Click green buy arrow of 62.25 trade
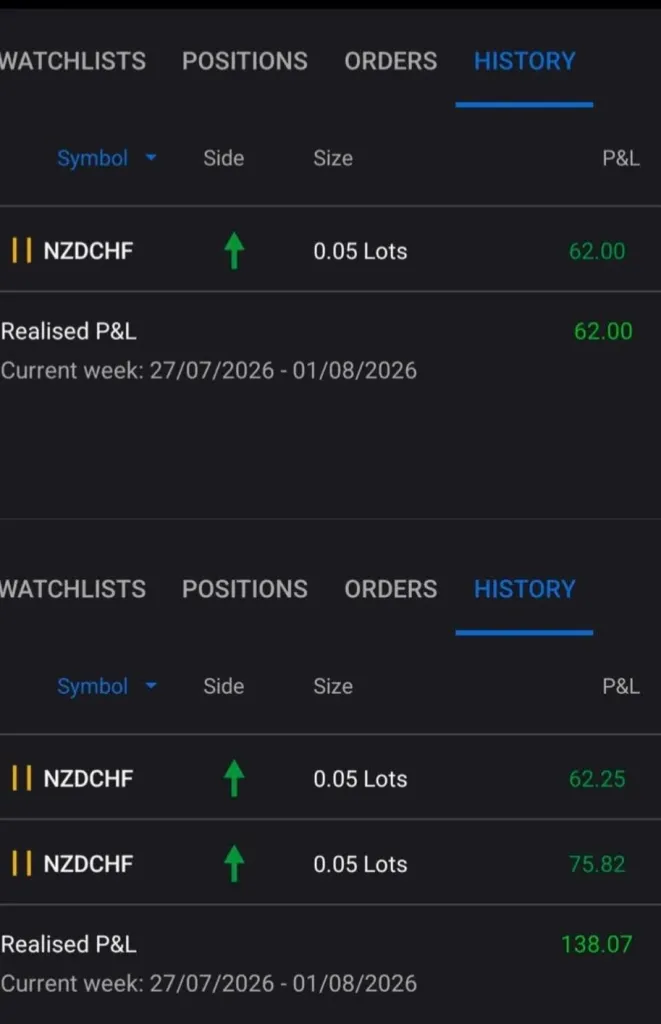Screen dimensions: 661x1024 tap(234, 778)
